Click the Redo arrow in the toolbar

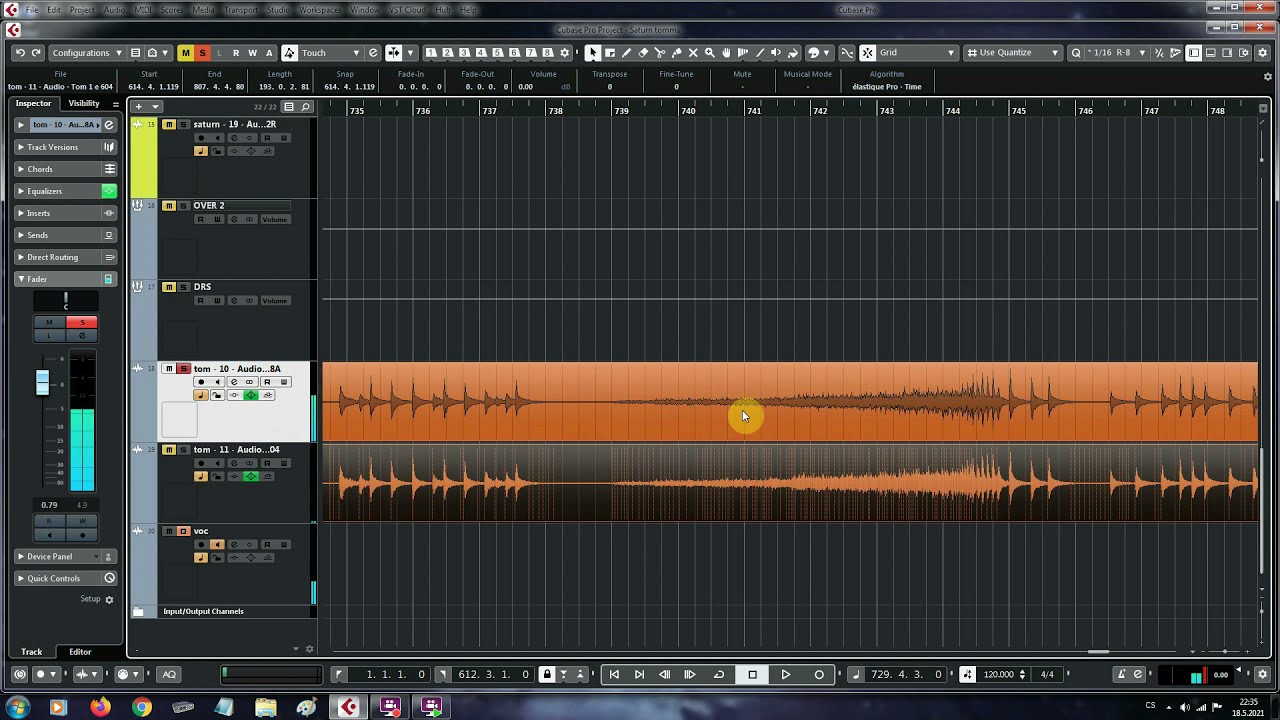coord(36,53)
